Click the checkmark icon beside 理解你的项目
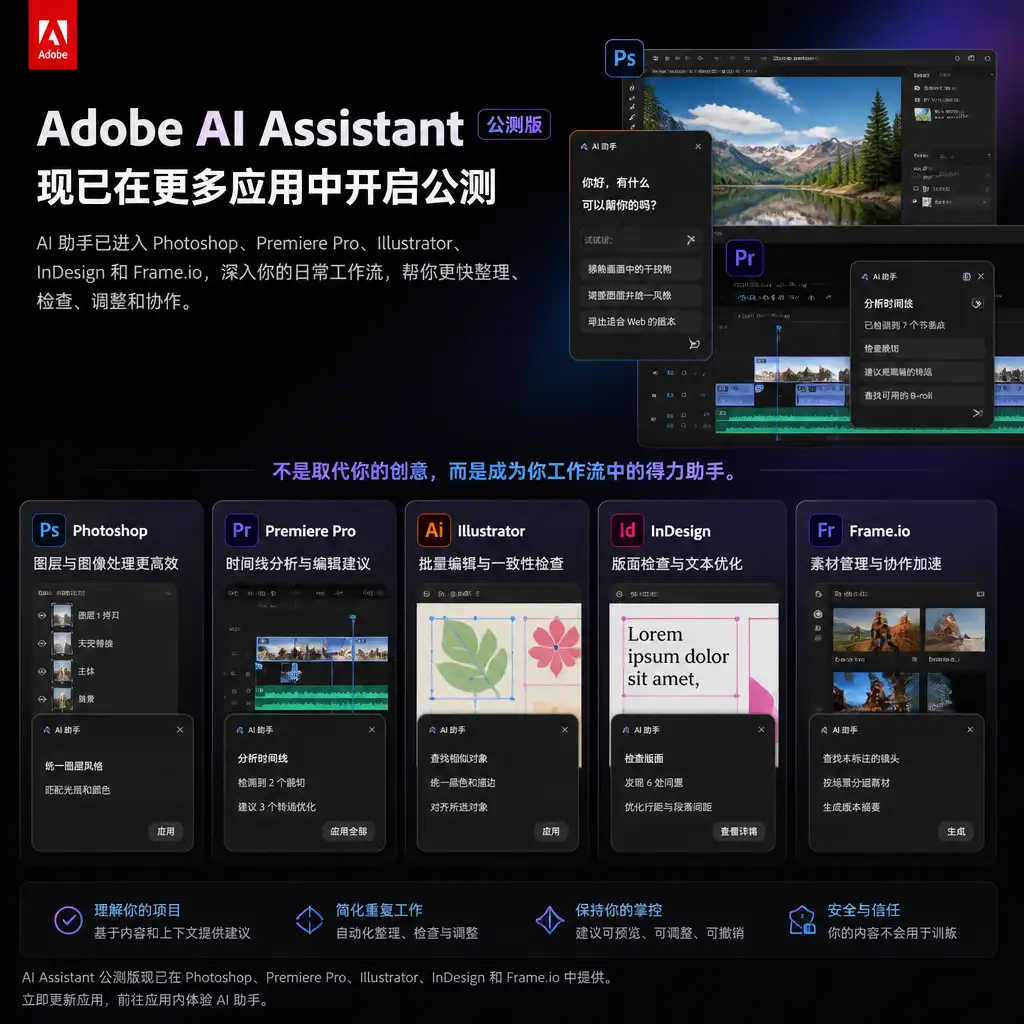This screenshot has width=1024, height=1024. point(68,920)
